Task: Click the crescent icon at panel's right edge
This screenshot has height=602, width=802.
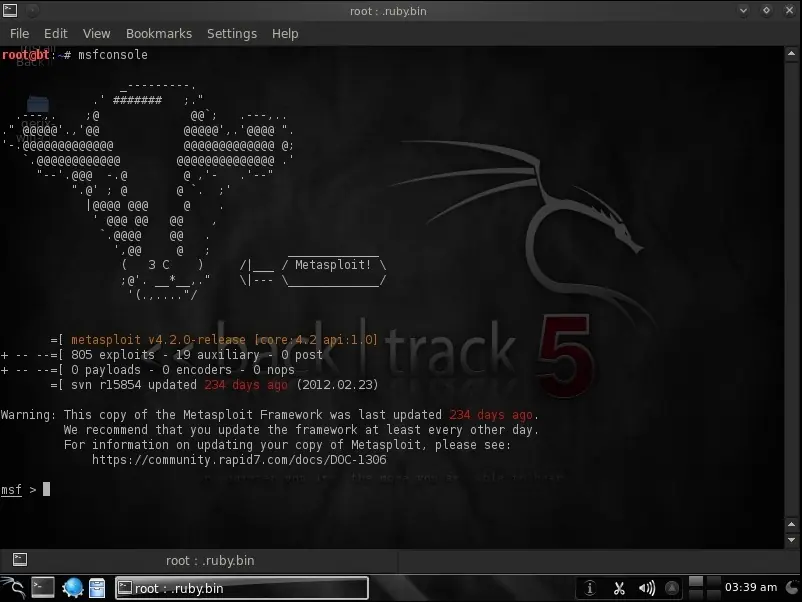Action: [x=792, y=588]
